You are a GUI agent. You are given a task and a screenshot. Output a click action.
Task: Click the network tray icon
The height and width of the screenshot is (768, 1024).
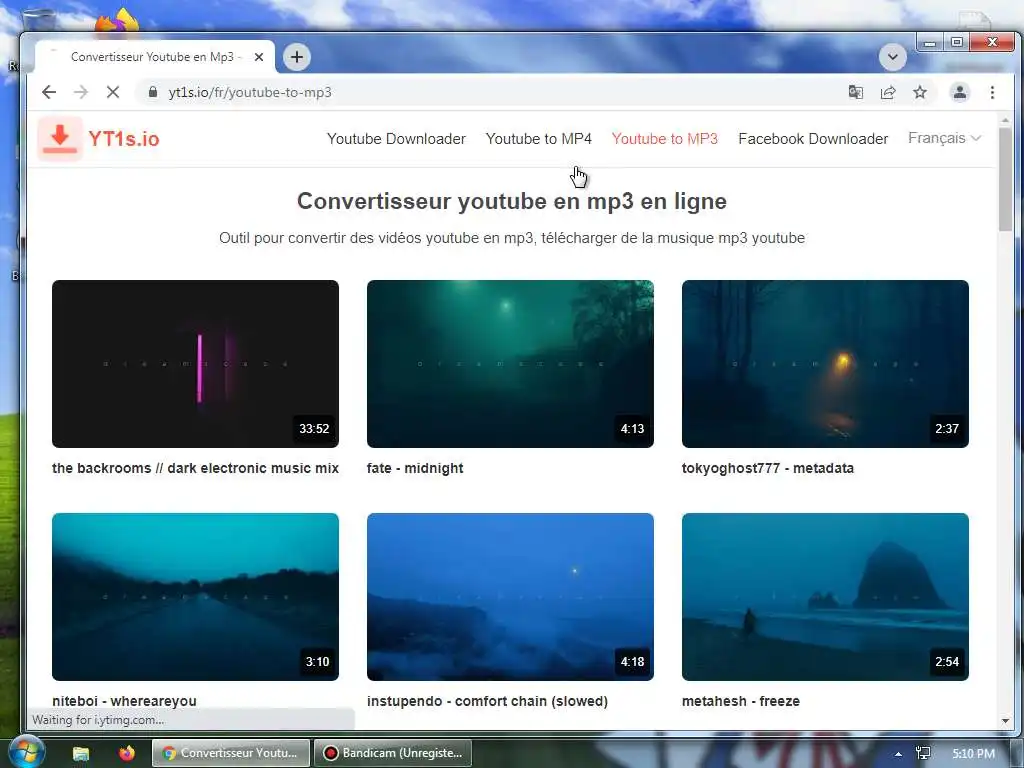tap(923, 754)
